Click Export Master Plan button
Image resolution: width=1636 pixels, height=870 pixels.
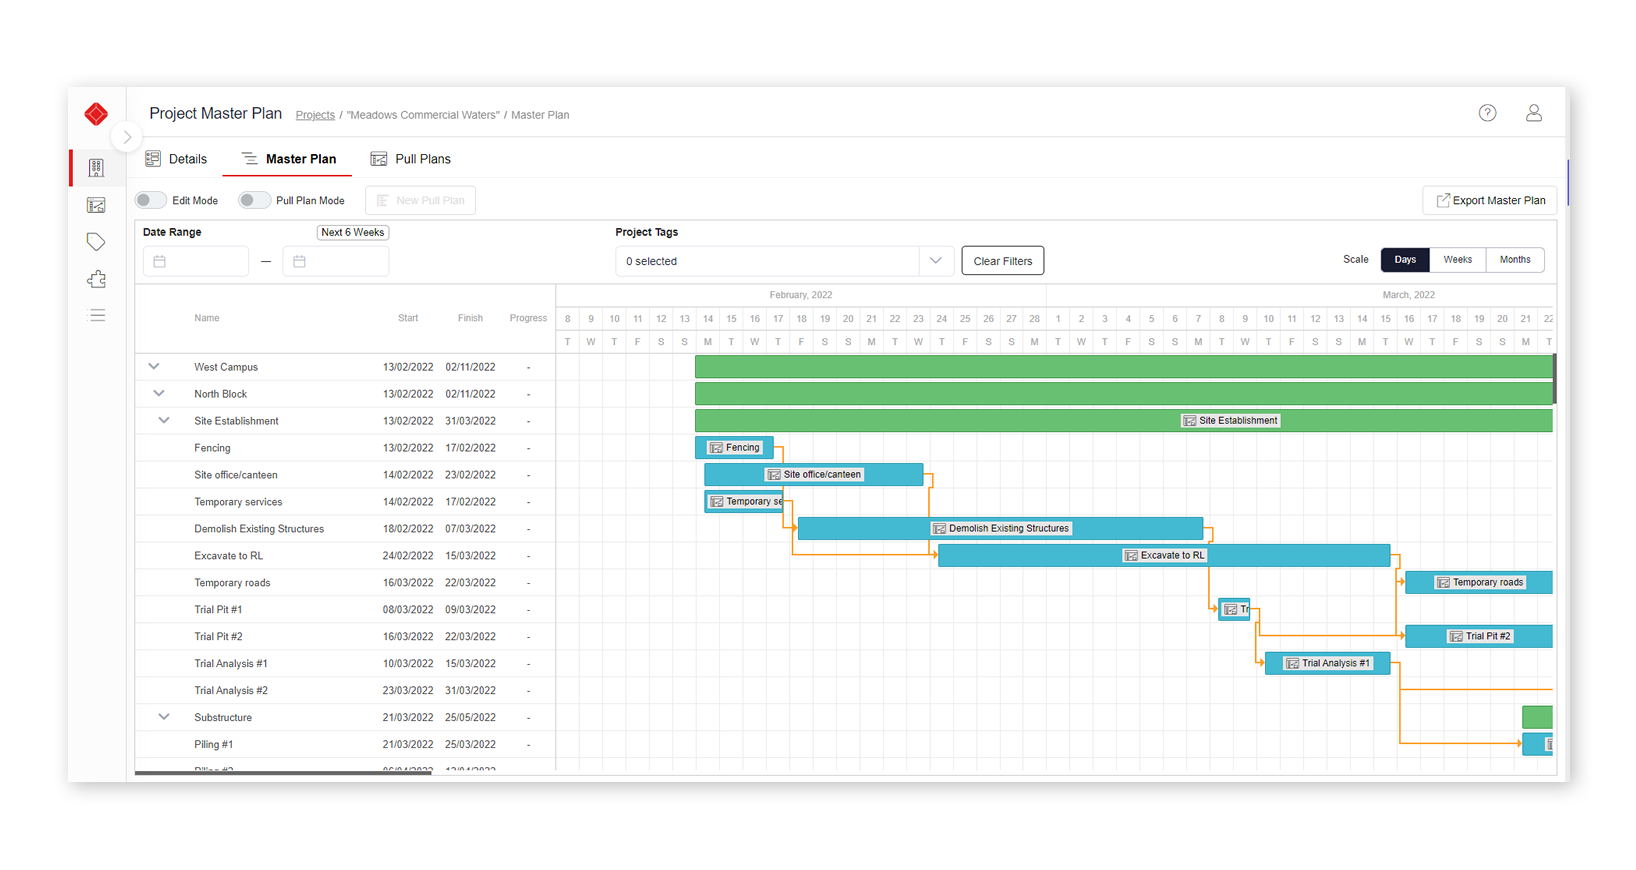tap(1489, 200)
